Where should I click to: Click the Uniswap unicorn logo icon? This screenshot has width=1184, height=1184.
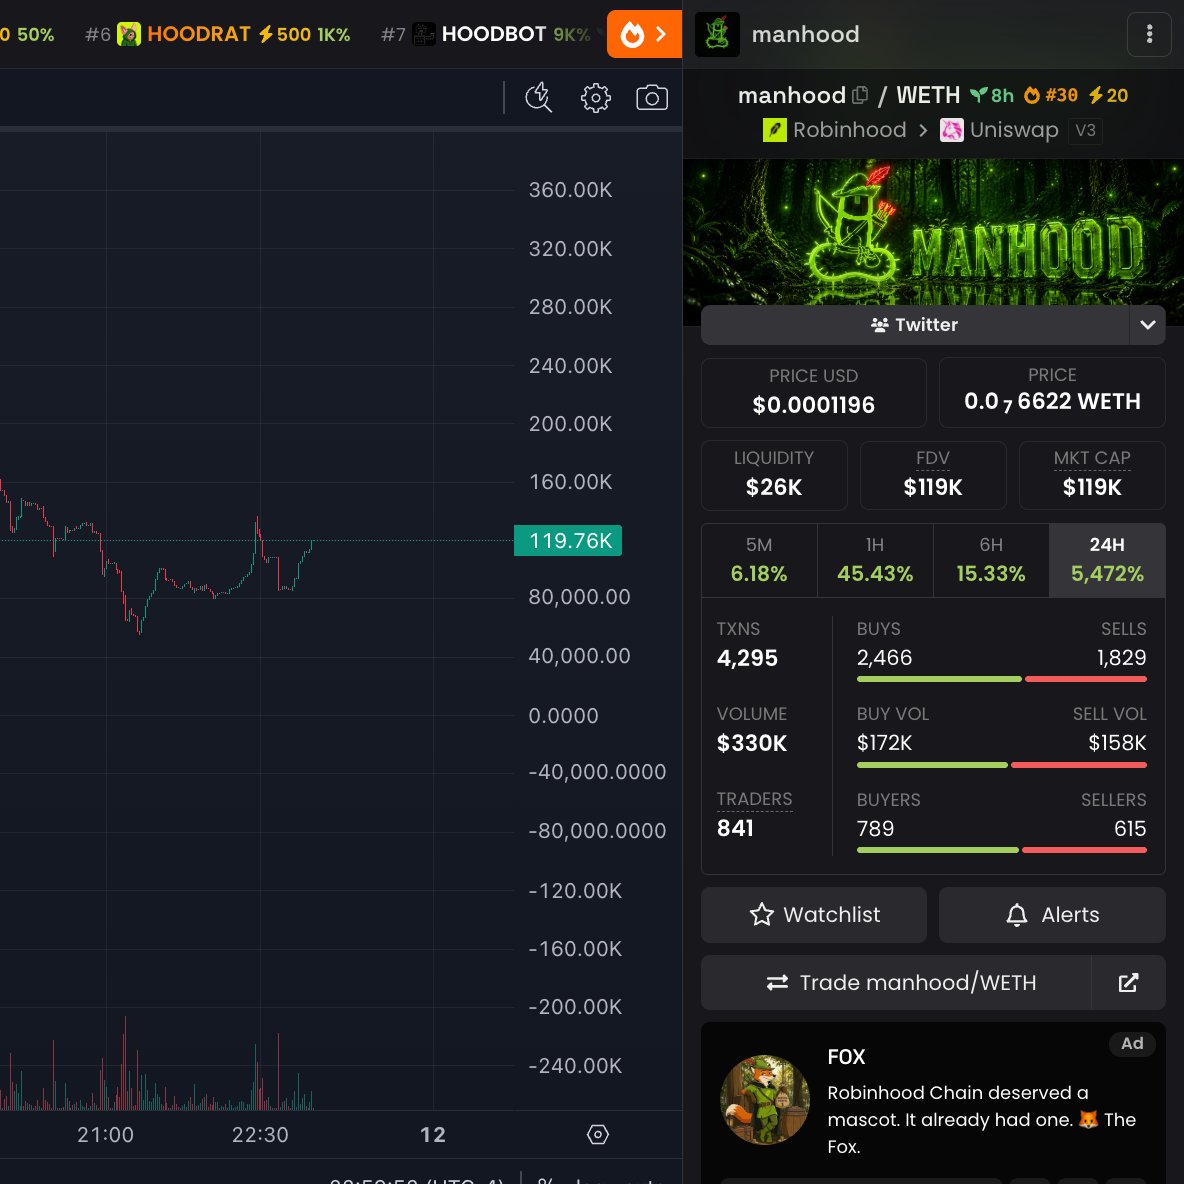951,130
